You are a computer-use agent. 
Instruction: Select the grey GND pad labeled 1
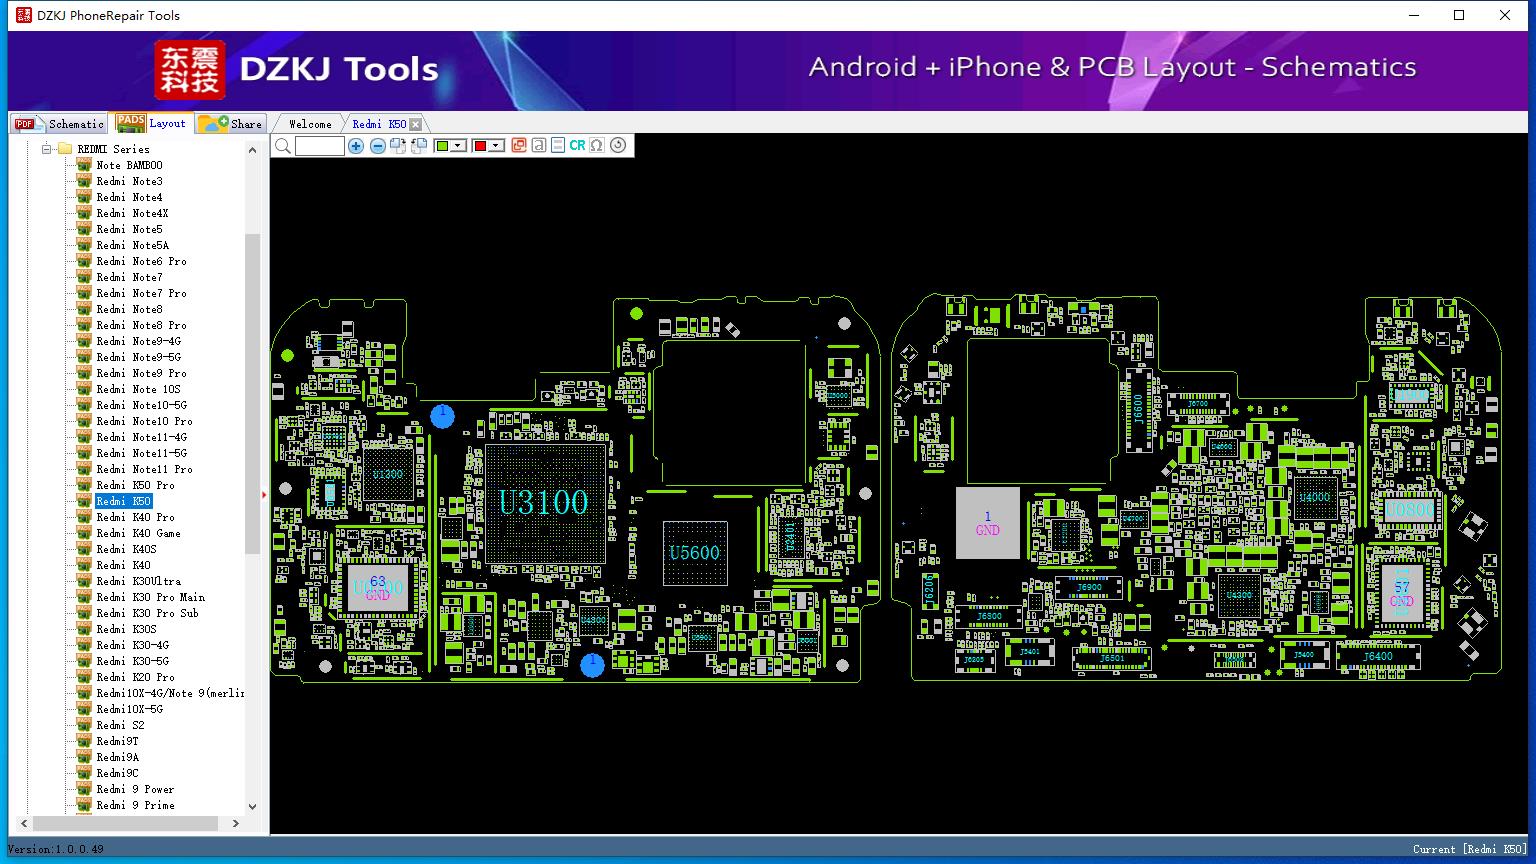click(988, 523)
